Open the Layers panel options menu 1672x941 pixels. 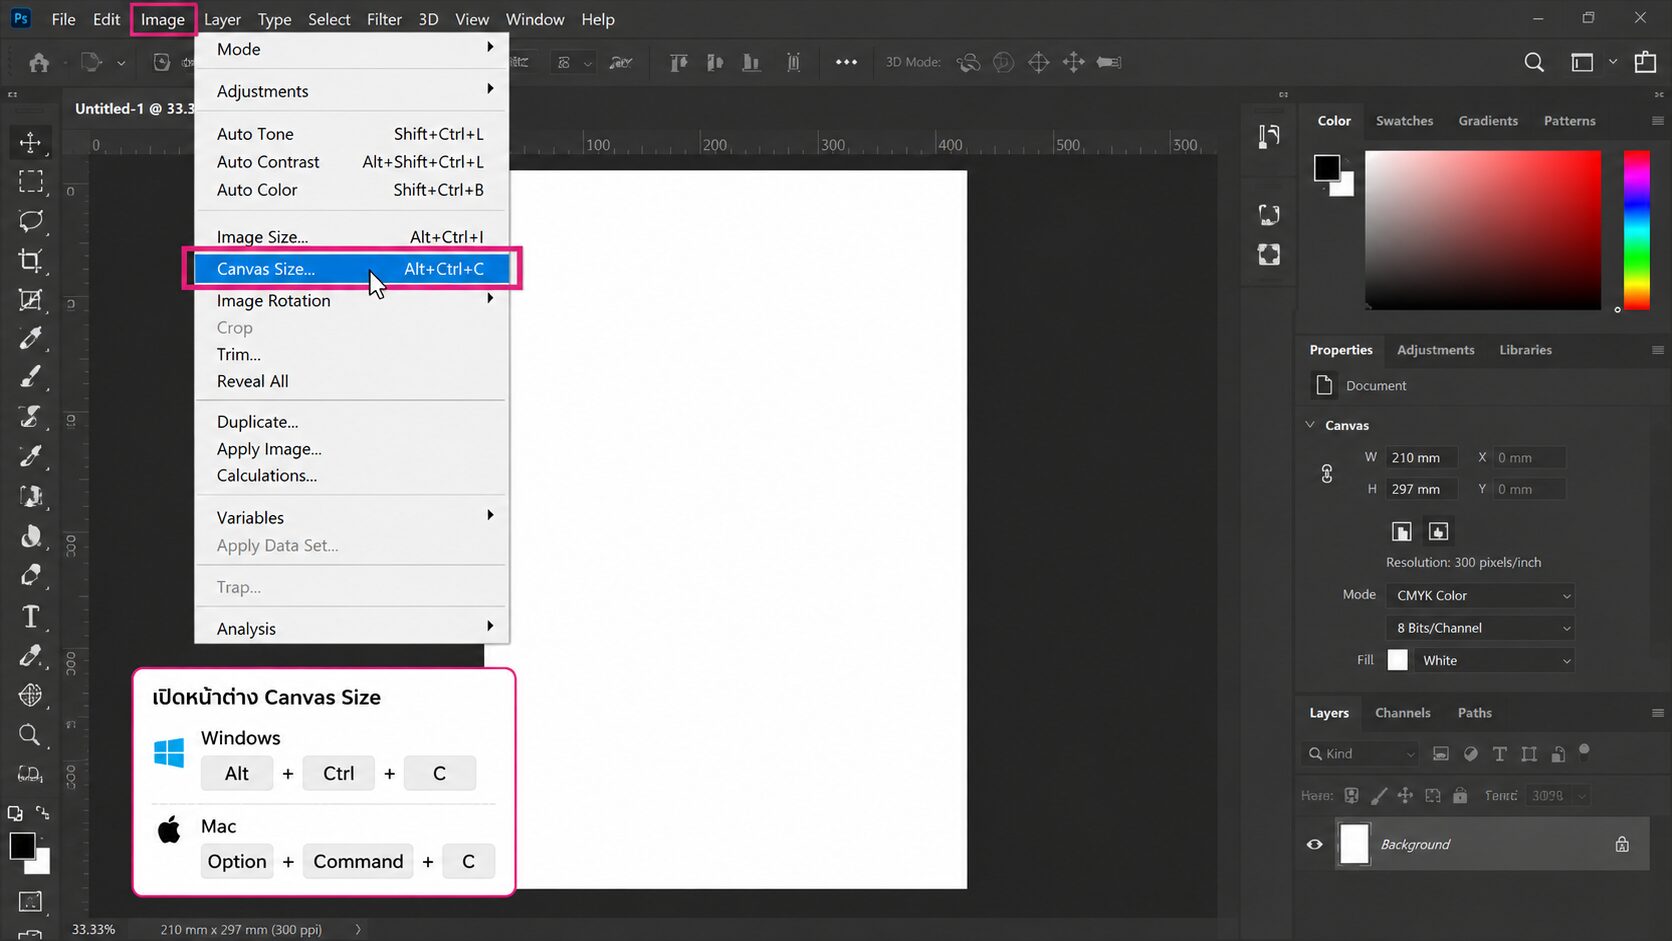1657,713
